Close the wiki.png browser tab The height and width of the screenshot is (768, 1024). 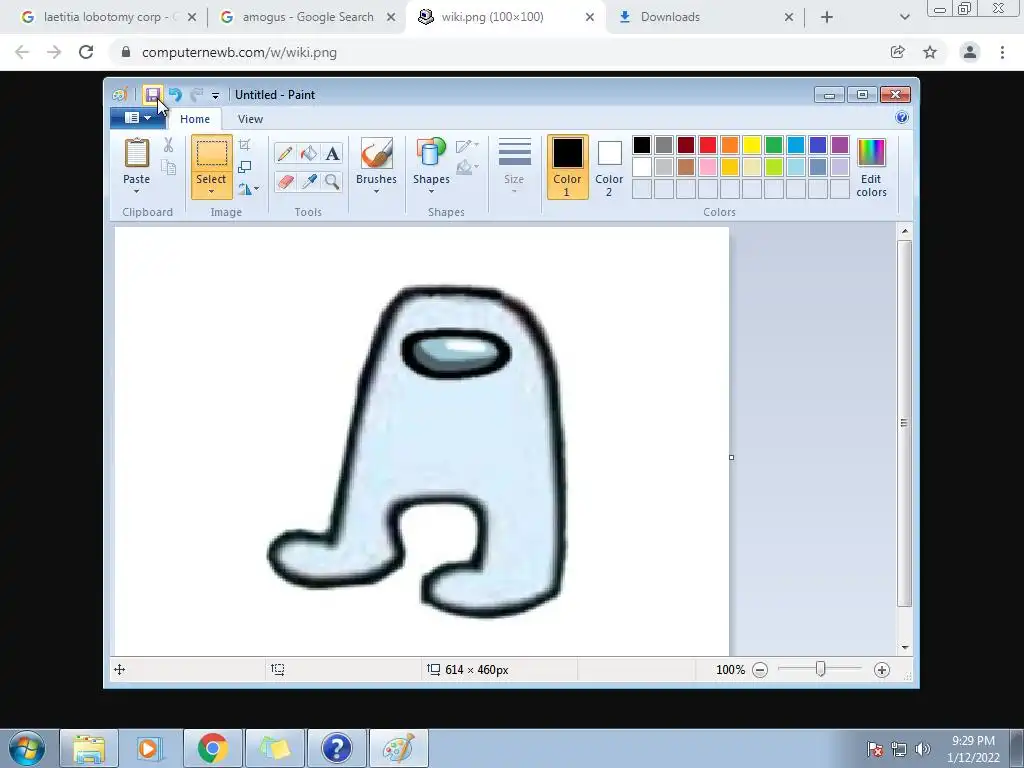click(590, 18)
